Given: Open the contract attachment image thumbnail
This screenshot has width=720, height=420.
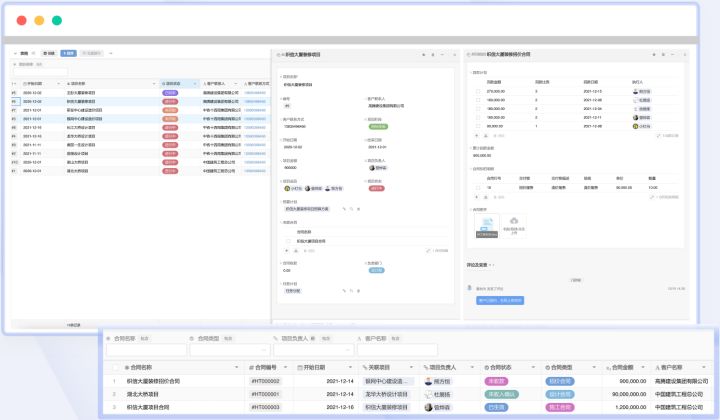Looking at the screenshot, I should tap(485, 224).
